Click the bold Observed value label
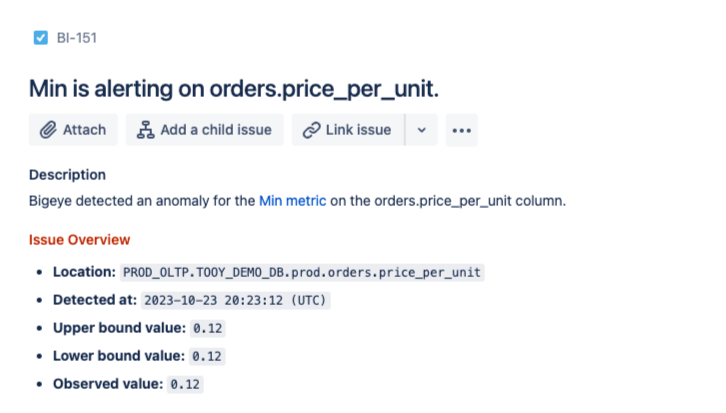Viewport: 726px width, 413px height. click(x=108, y=384)
